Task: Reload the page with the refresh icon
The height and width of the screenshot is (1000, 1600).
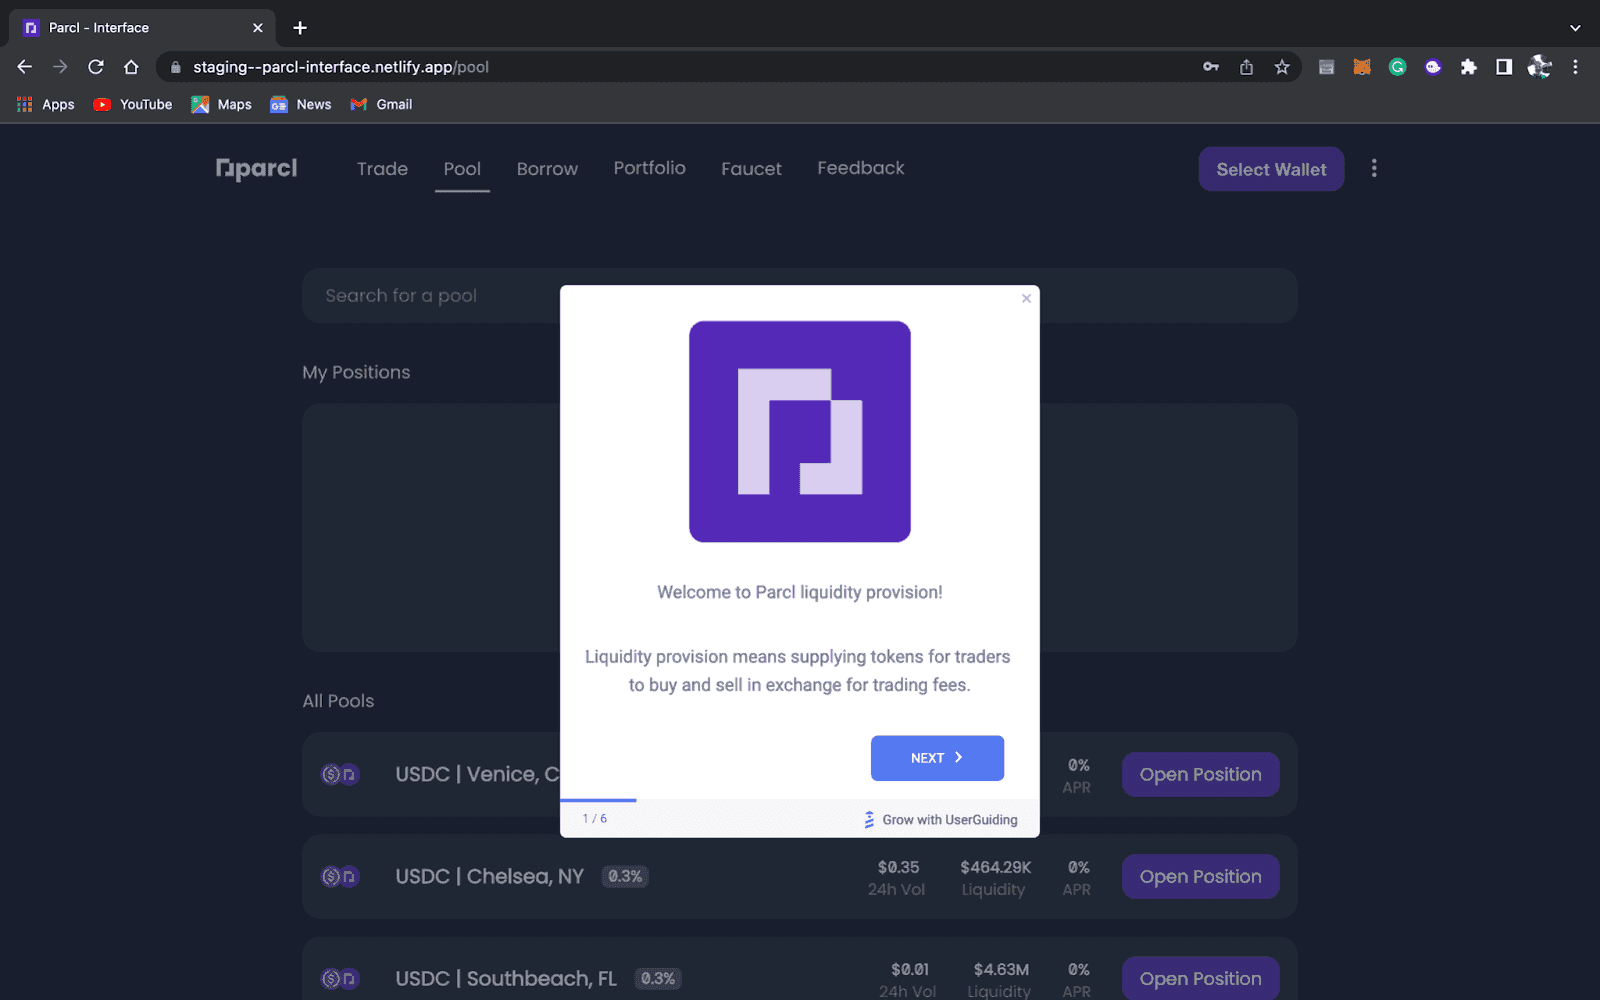Action: [x=96, y=67]
